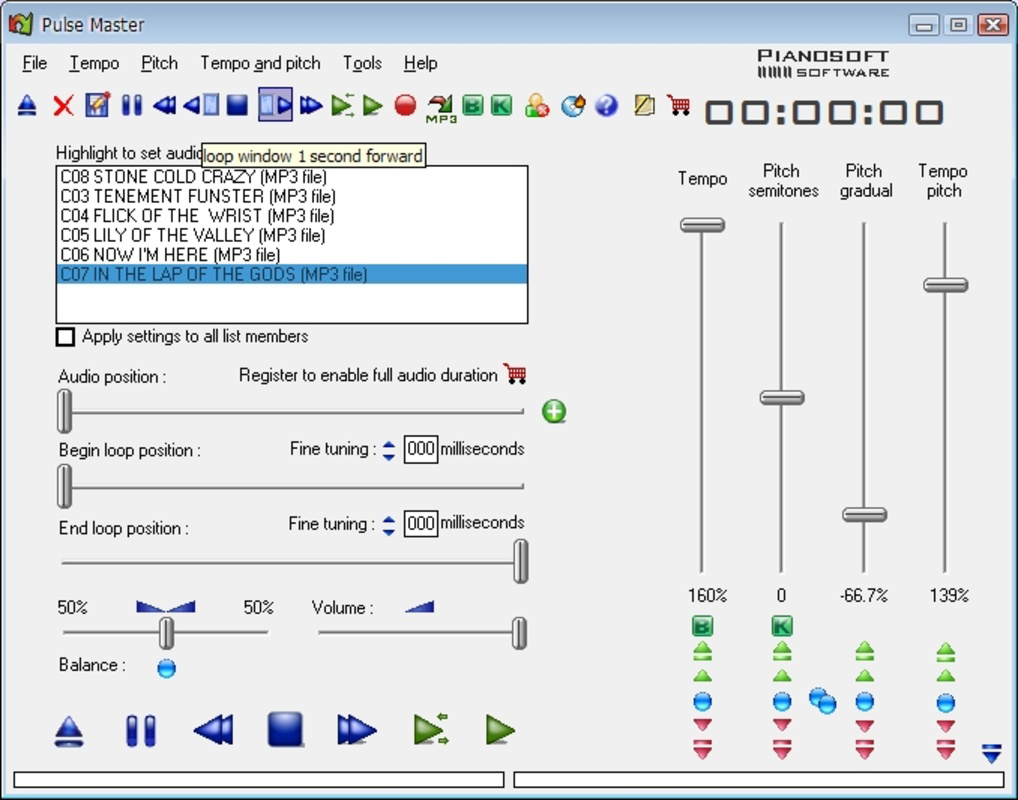Select C07 IN THE LAP OF THE GODS
Viewport: 1018px width, 800px height.
click(x=292, y=274)
